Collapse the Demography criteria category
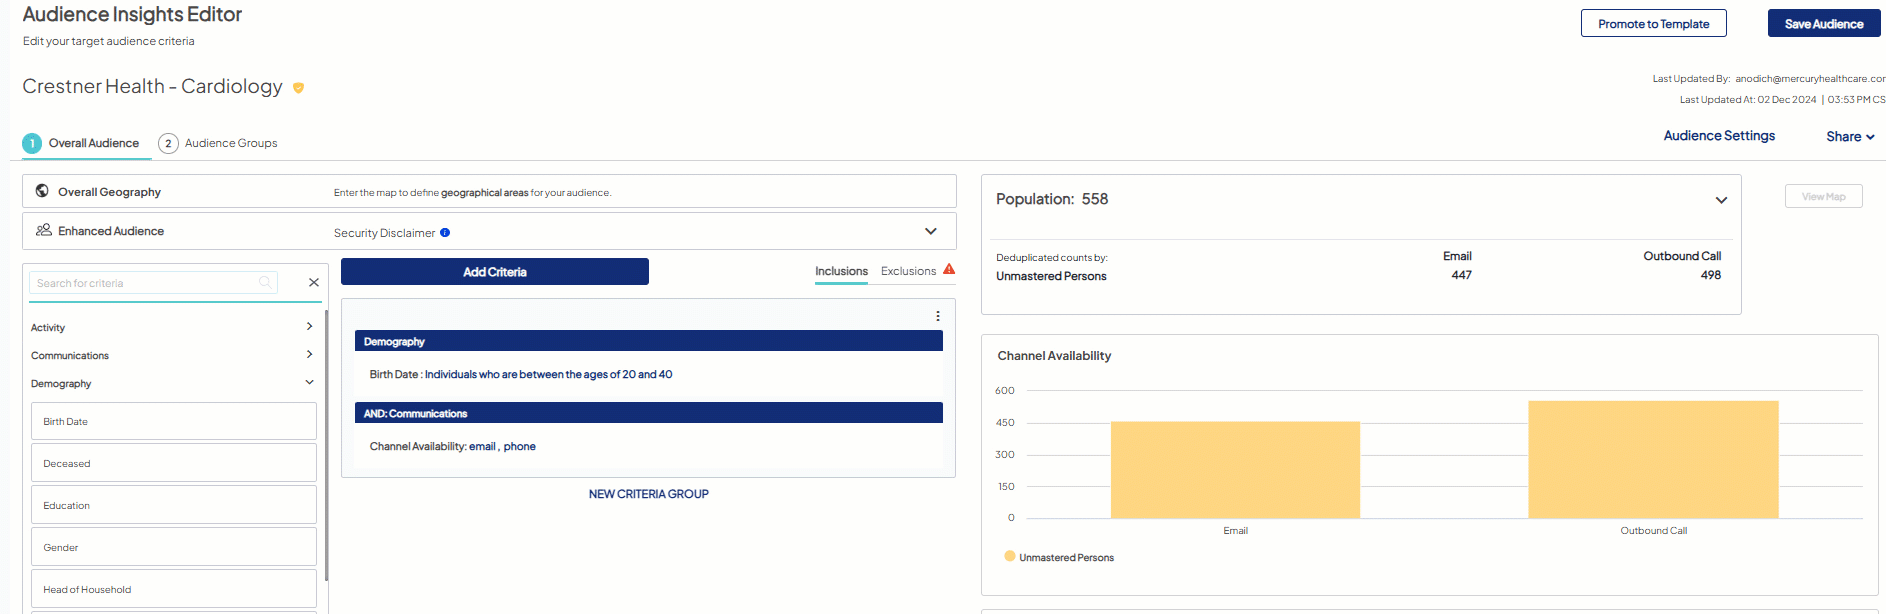The image size is (1886, 614). (x=309, y=383)
